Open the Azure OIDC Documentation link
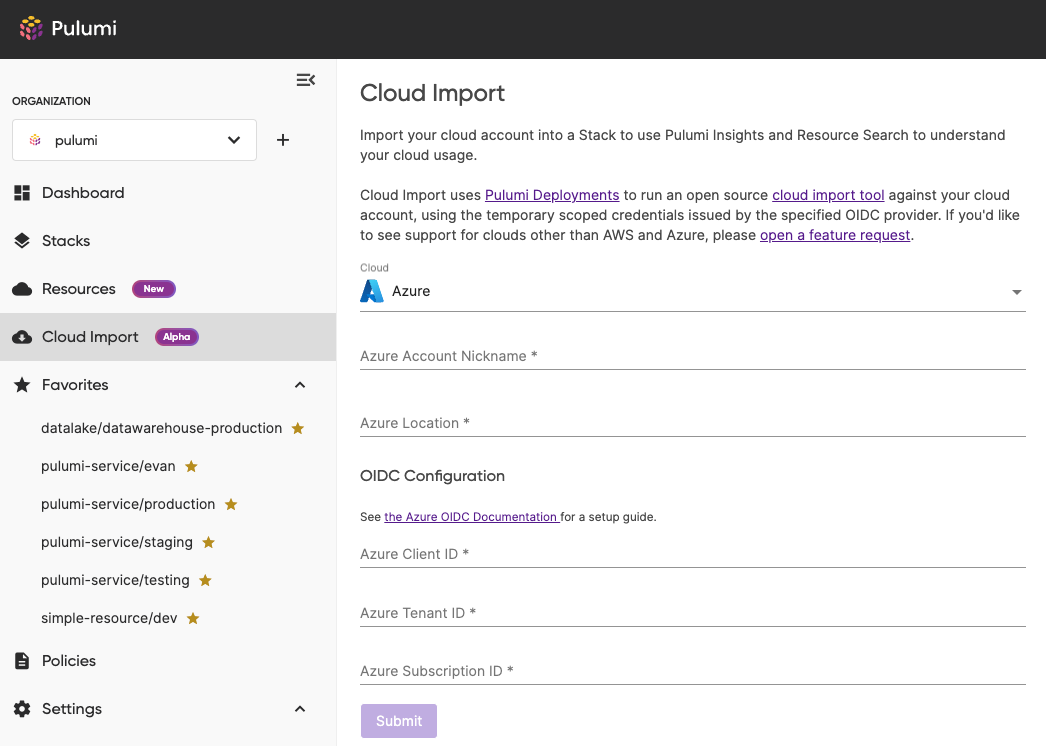 (472, 516)
